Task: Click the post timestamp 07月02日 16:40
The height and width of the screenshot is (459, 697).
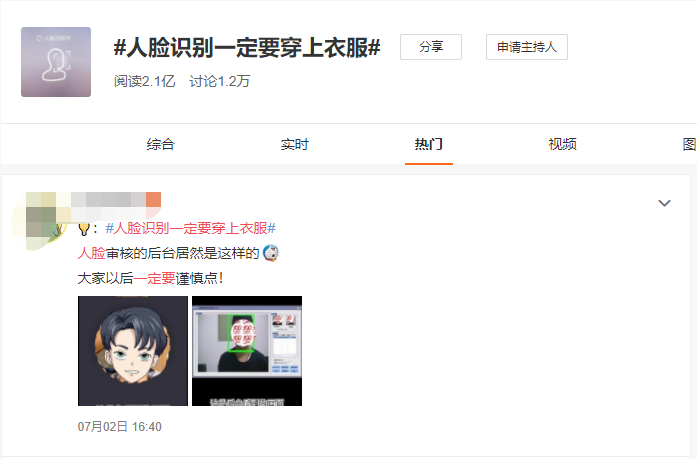Action: tap(120, 427)
